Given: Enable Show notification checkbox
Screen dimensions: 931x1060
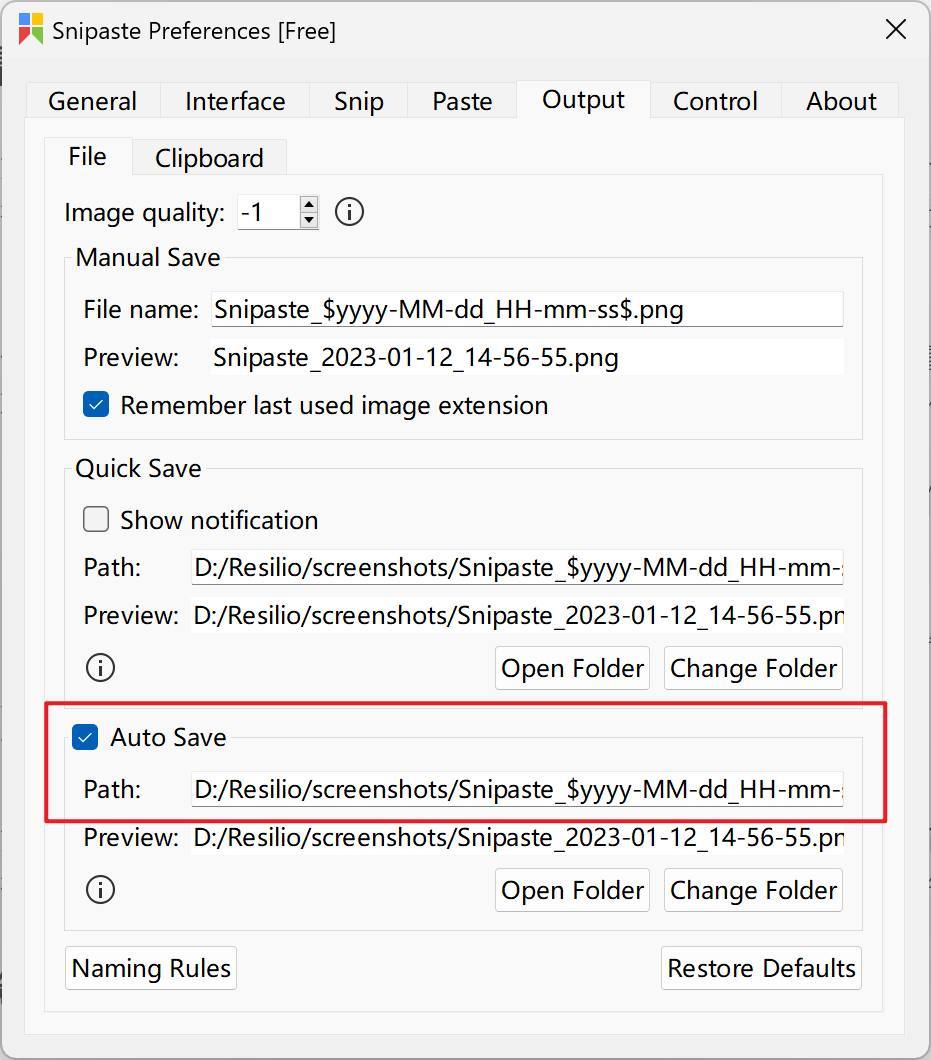Looking at the screenshot, I should click(96, 520).
